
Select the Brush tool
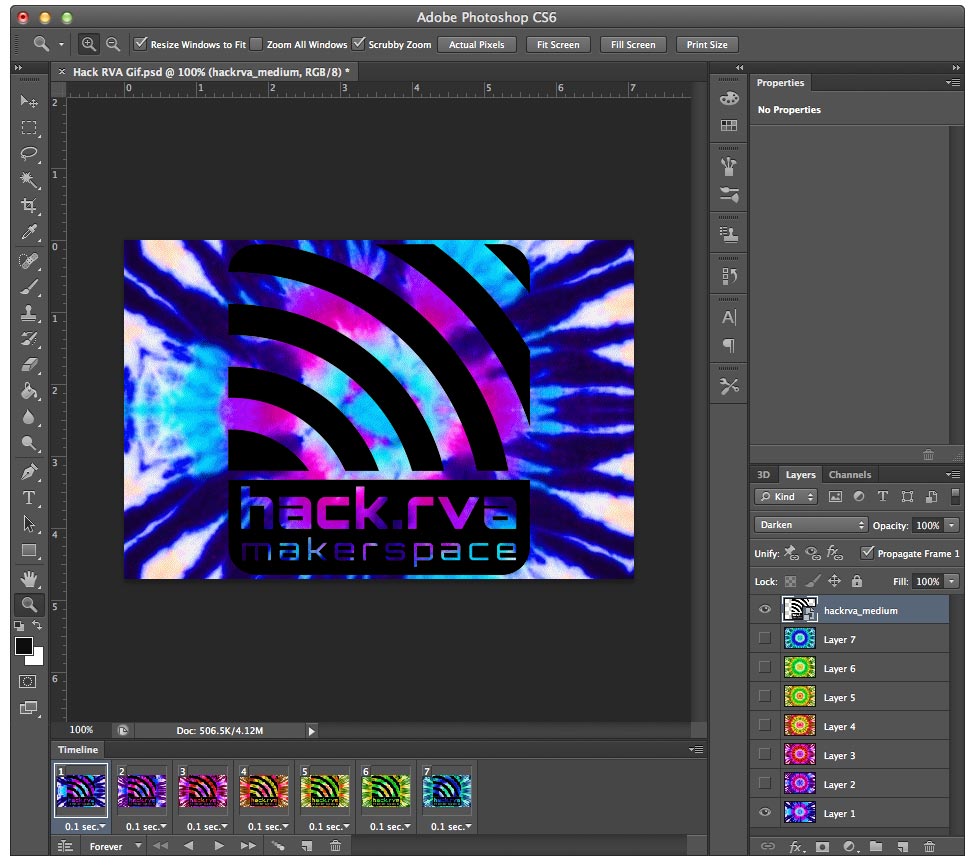tap(29, 287)
